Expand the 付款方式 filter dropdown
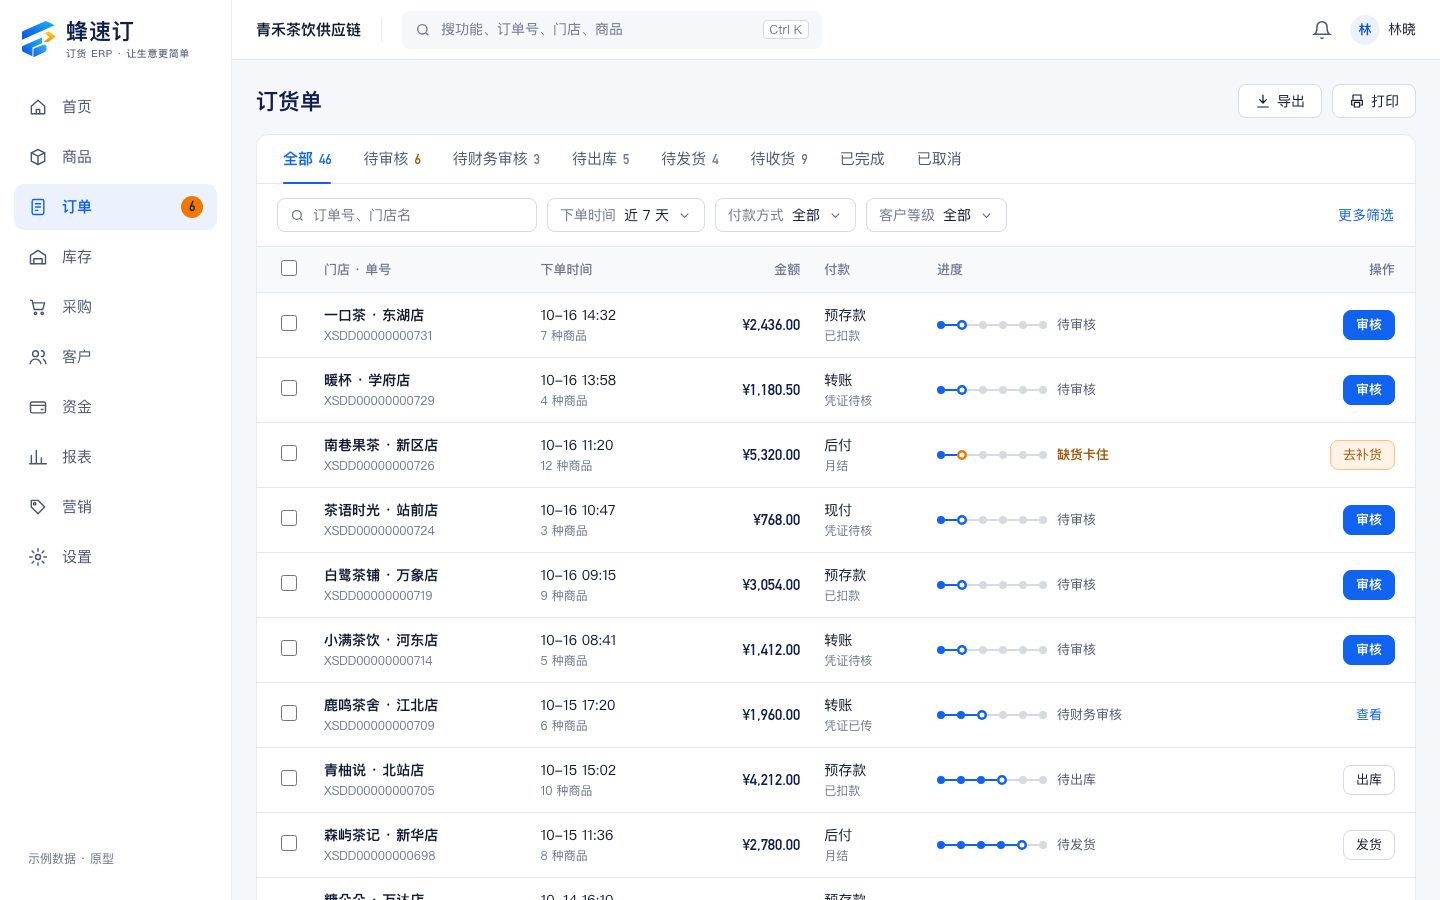1440x900 pixels. coord(785,215)
